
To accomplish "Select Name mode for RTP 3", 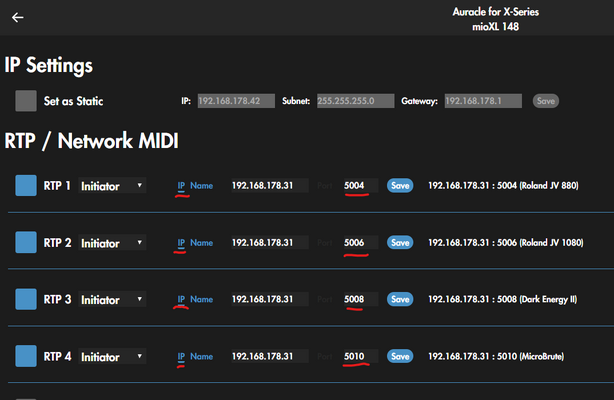I will pyautogui.click(x=202, y=299).
